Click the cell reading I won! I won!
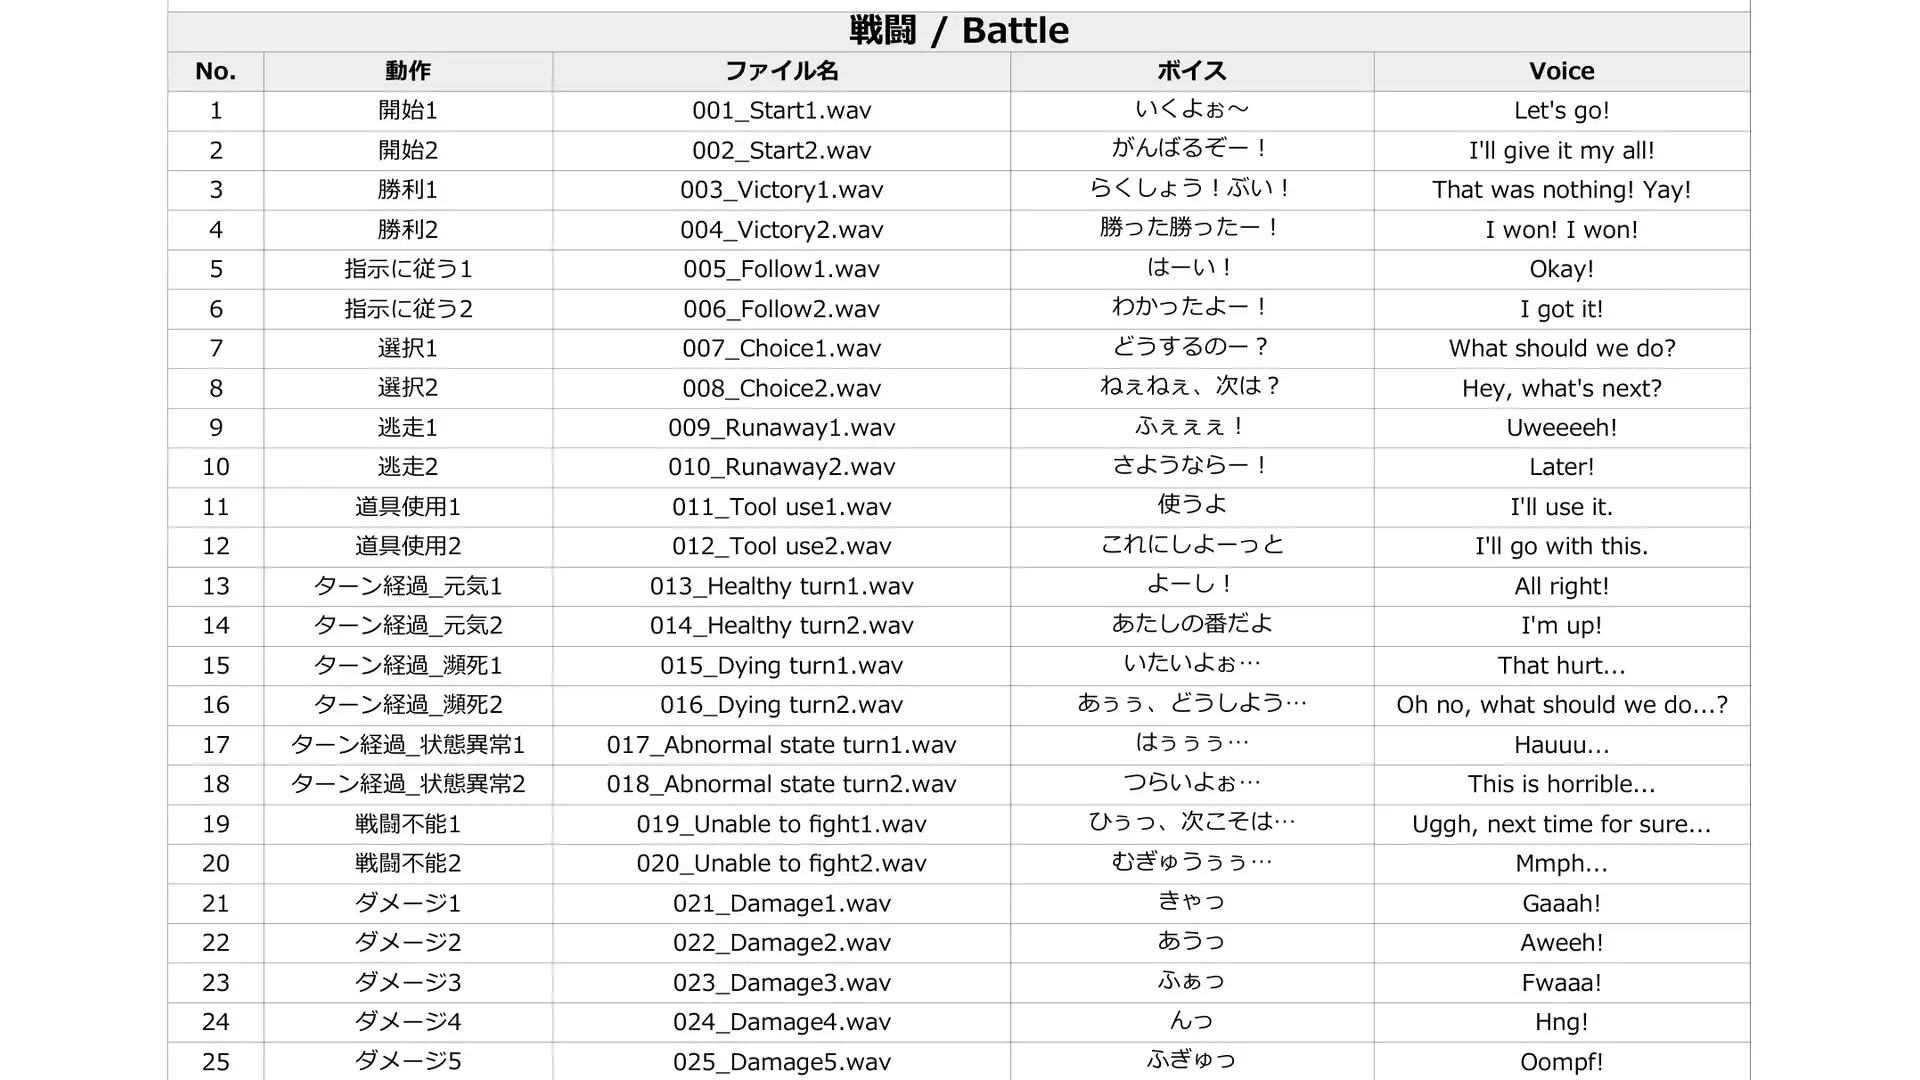The height and width of the screenshot is (1080, 1920). [1562, 230]
